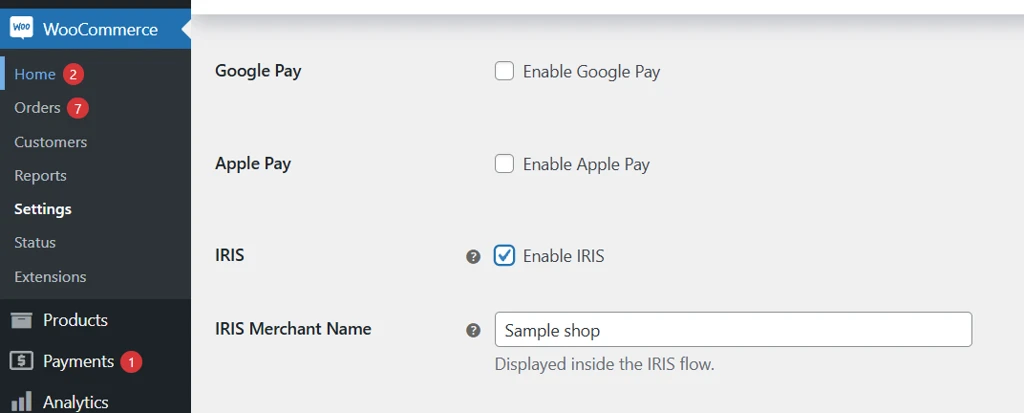Screen dimensions: 1024x413
Task: Click the red Payments notification badge
Action: pyautogui.click(x=131, y=362)
